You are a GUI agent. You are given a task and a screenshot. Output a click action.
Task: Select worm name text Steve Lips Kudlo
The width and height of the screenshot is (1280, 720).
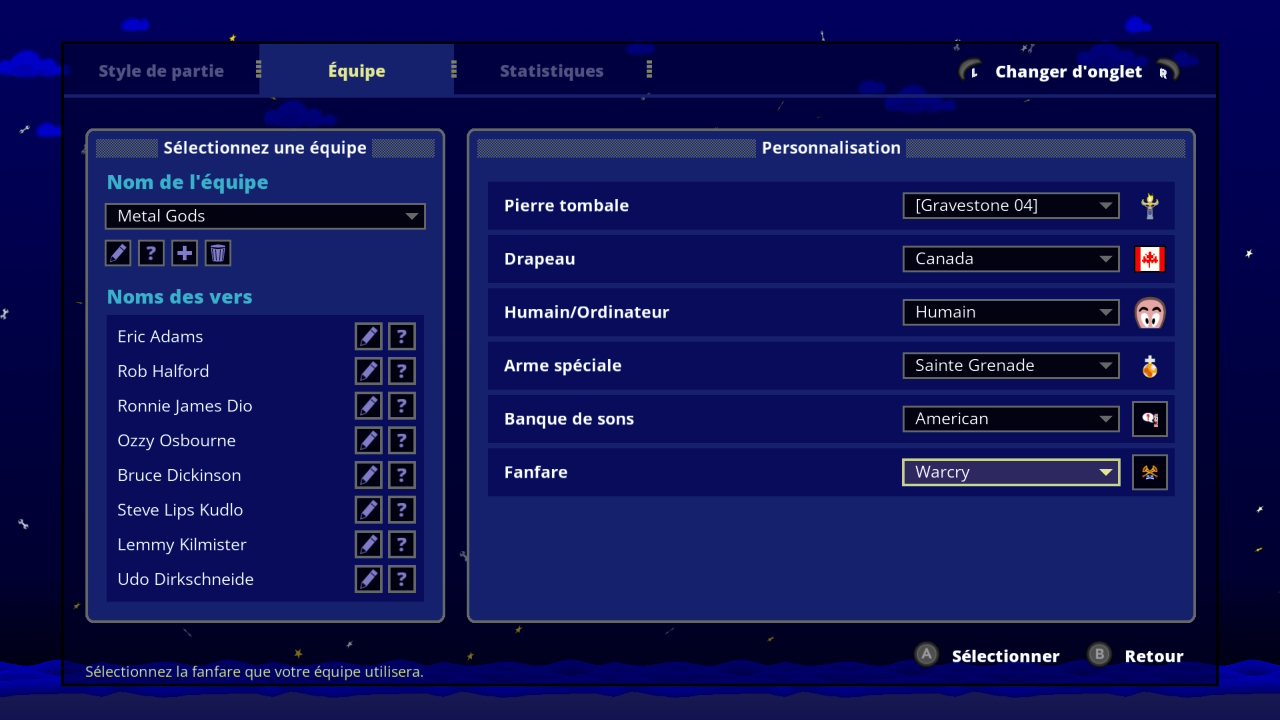pos(180,509)
